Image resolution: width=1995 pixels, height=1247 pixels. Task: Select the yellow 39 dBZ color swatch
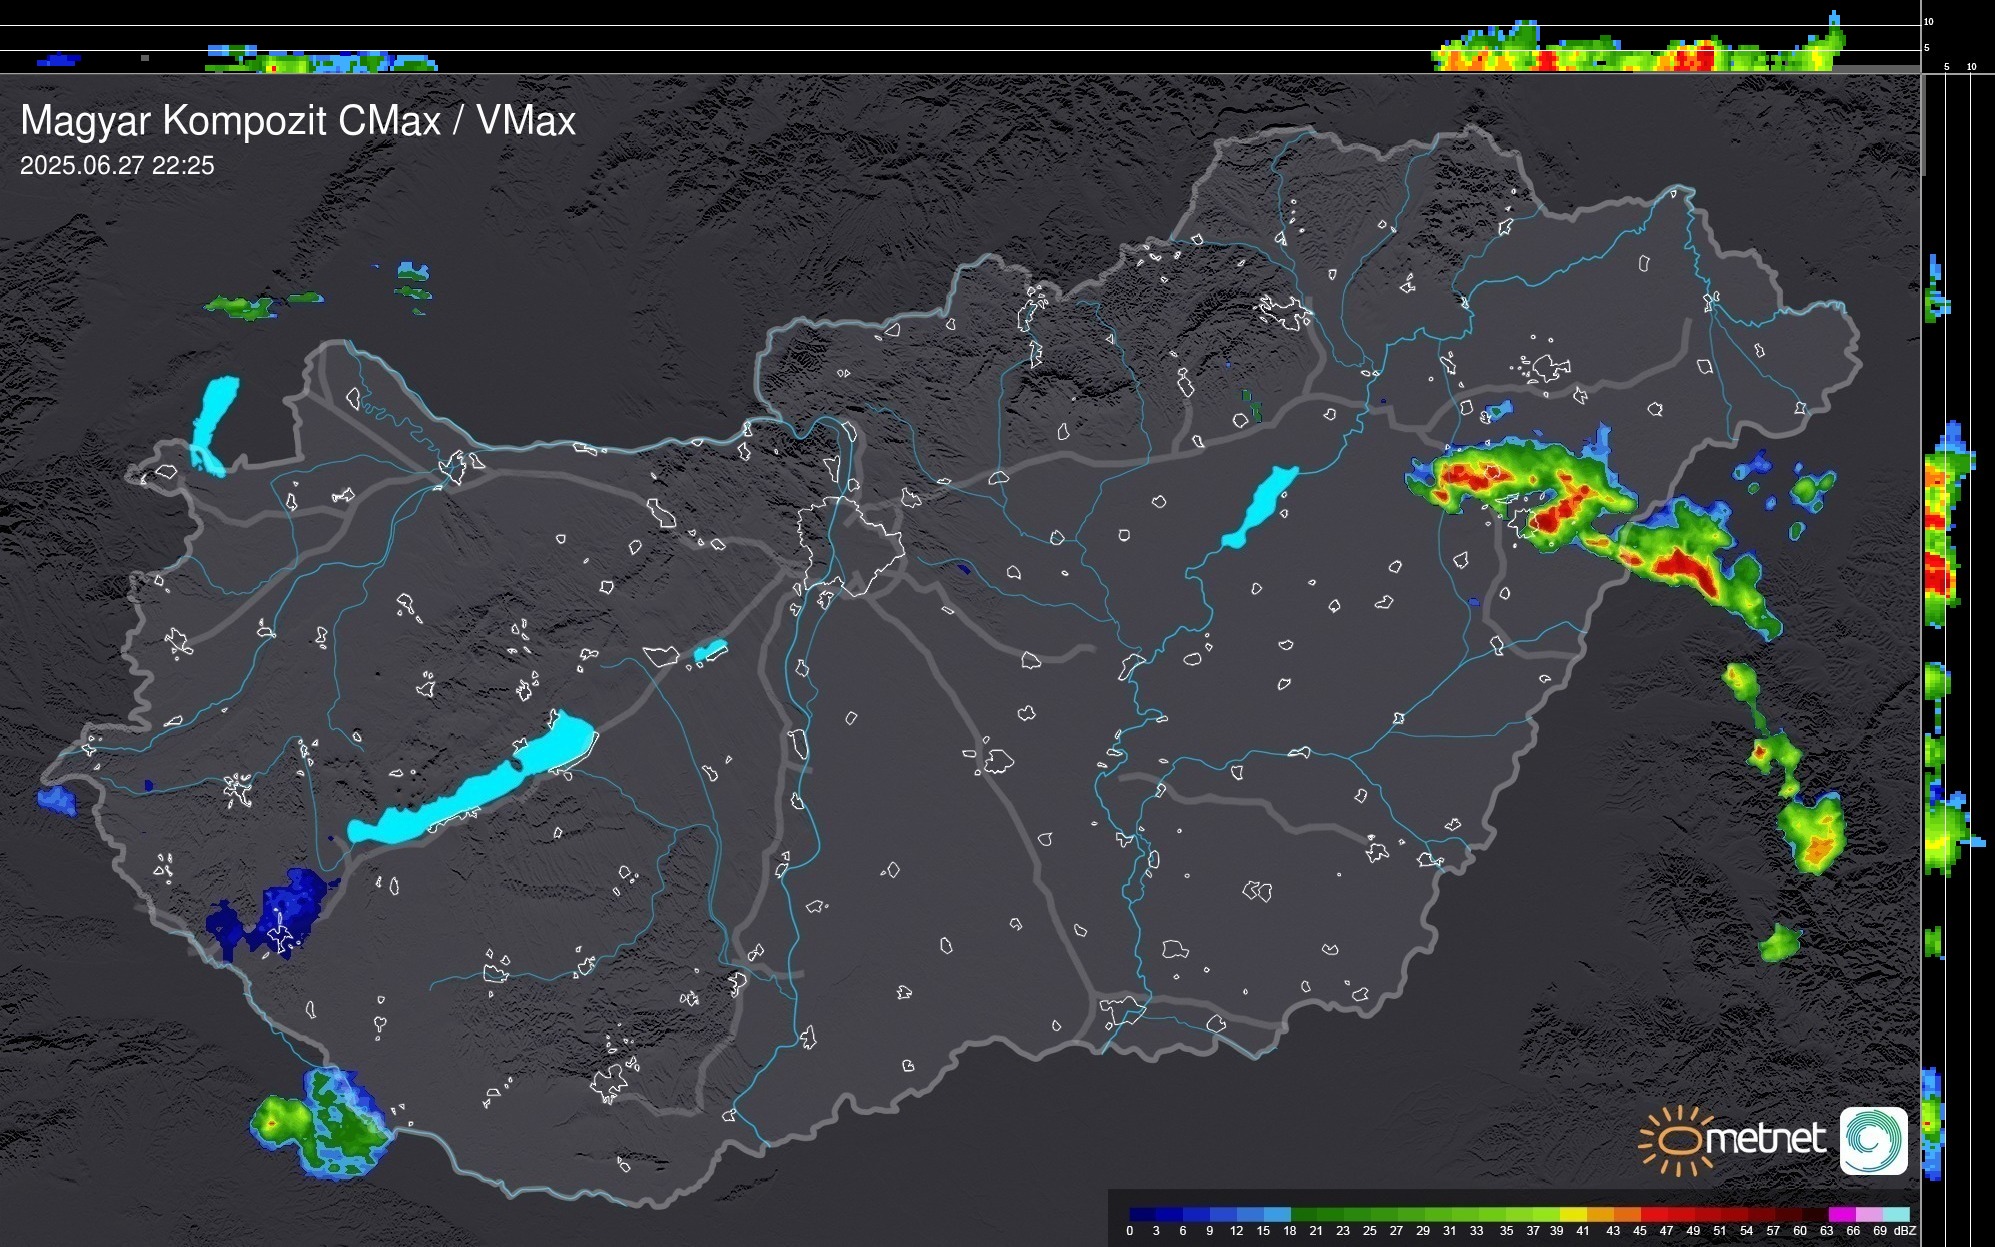coord(1572,1214)
